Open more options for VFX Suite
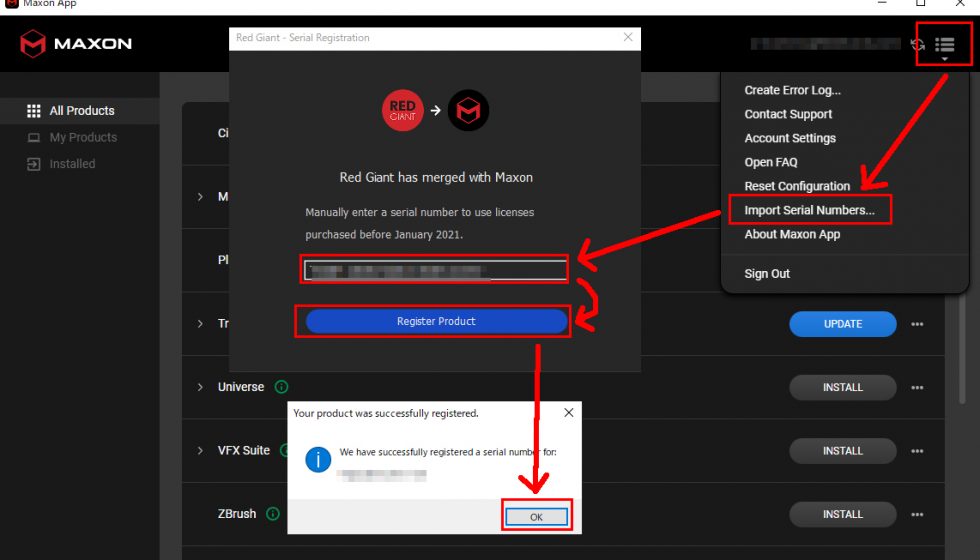The height and width of the screenshot is (560, 980). (917, 451)
